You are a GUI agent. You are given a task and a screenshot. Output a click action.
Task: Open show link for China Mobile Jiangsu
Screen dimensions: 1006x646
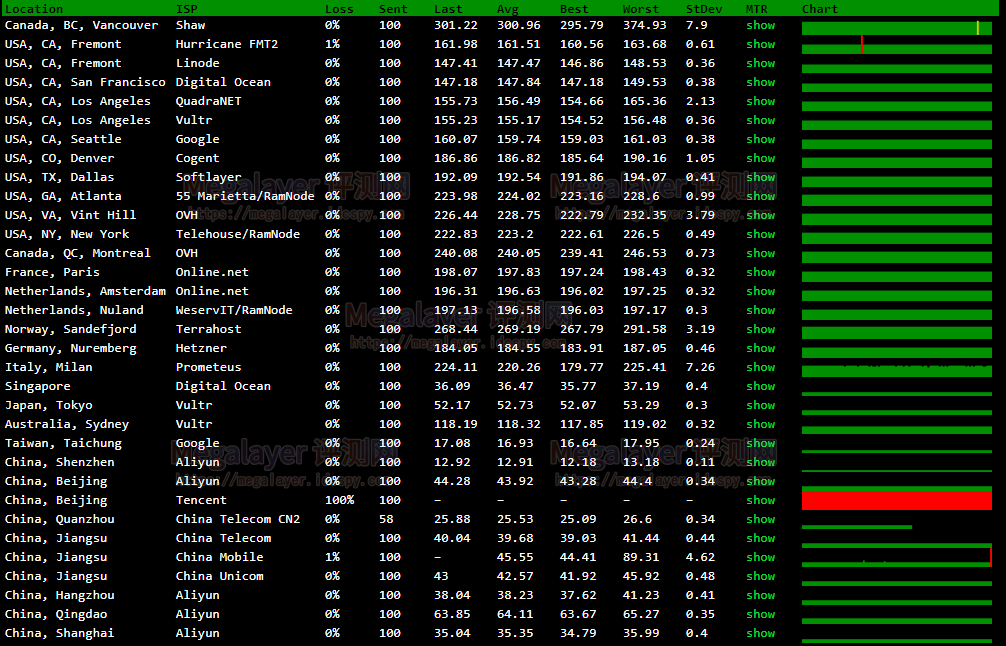point(760,557)
